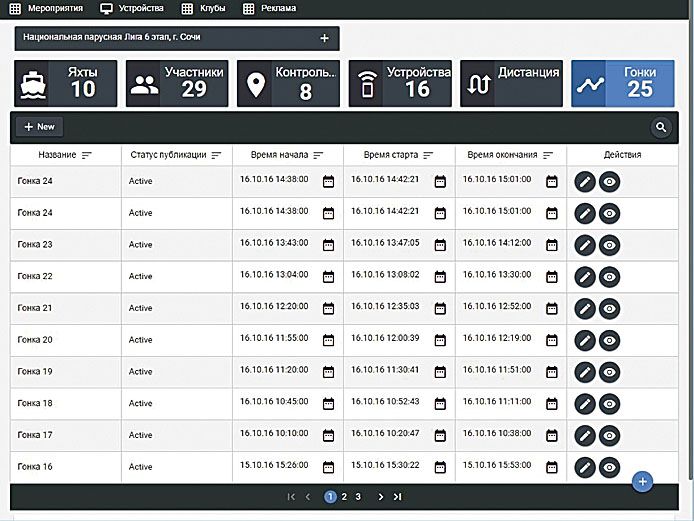Go to page 2 in pagination
Viewport: 694px width, 521px height.
(344, 496)
